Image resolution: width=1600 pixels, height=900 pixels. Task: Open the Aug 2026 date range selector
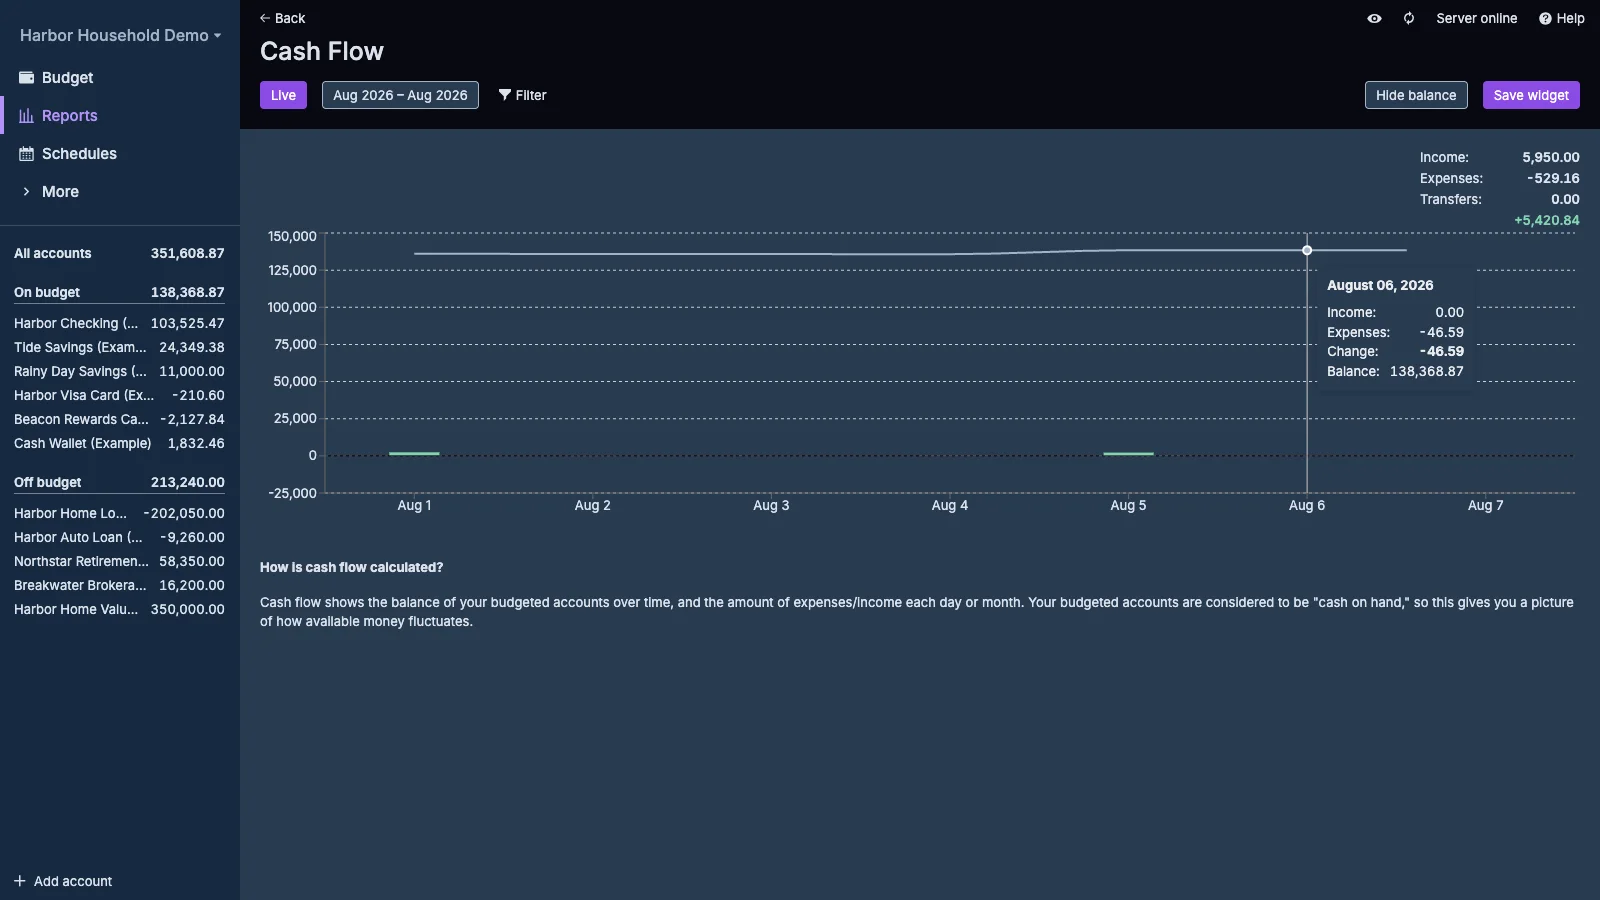pyautogui.click(x=400, y=95)
